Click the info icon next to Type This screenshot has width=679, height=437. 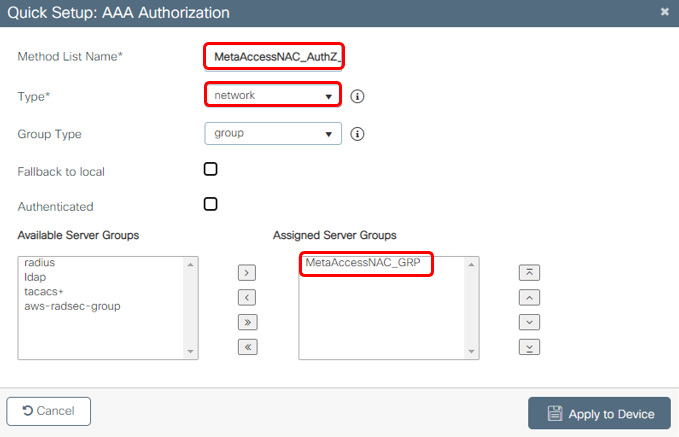point(357,96)
